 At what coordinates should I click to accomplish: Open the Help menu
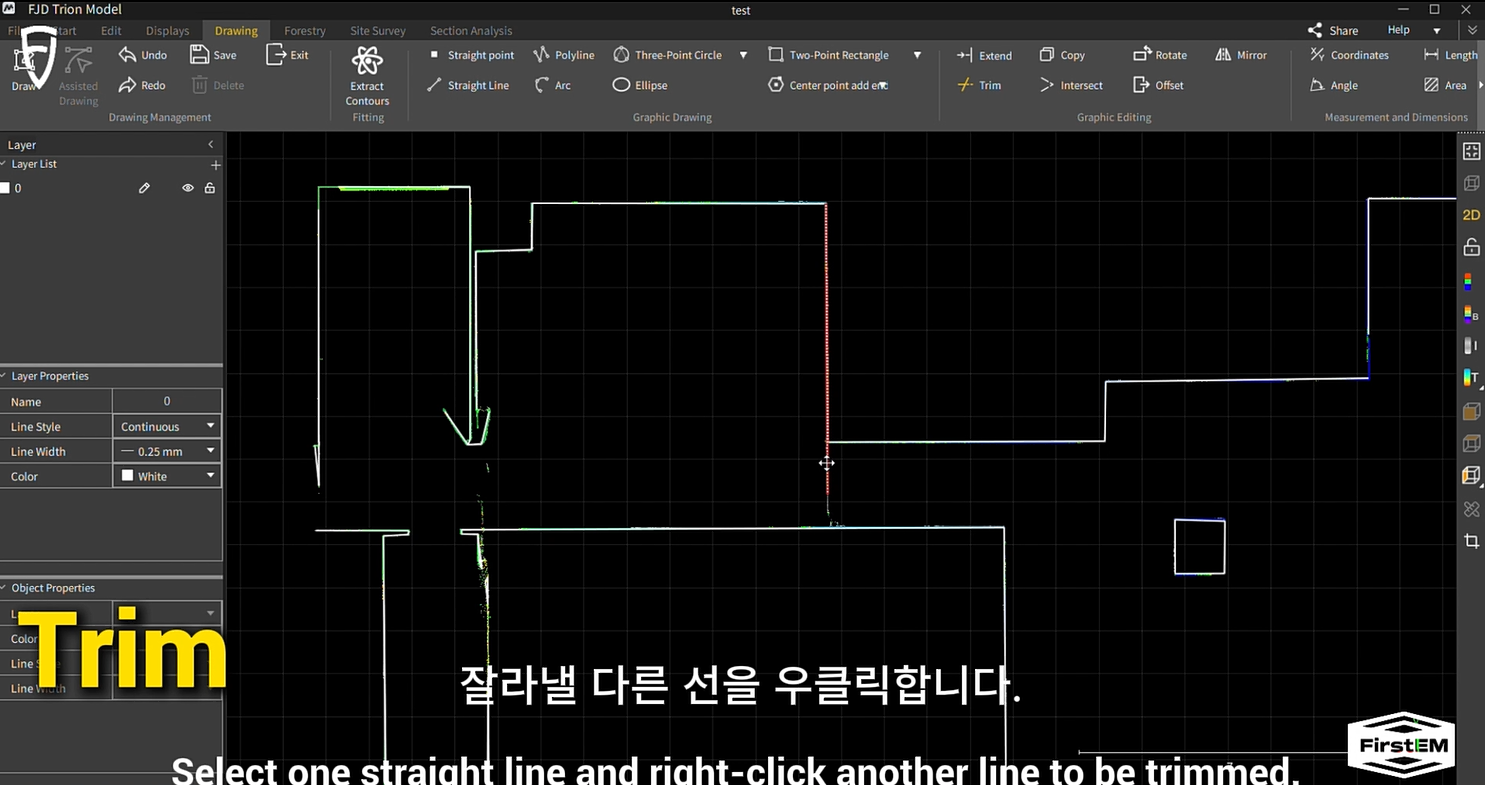click(1398, 30)
